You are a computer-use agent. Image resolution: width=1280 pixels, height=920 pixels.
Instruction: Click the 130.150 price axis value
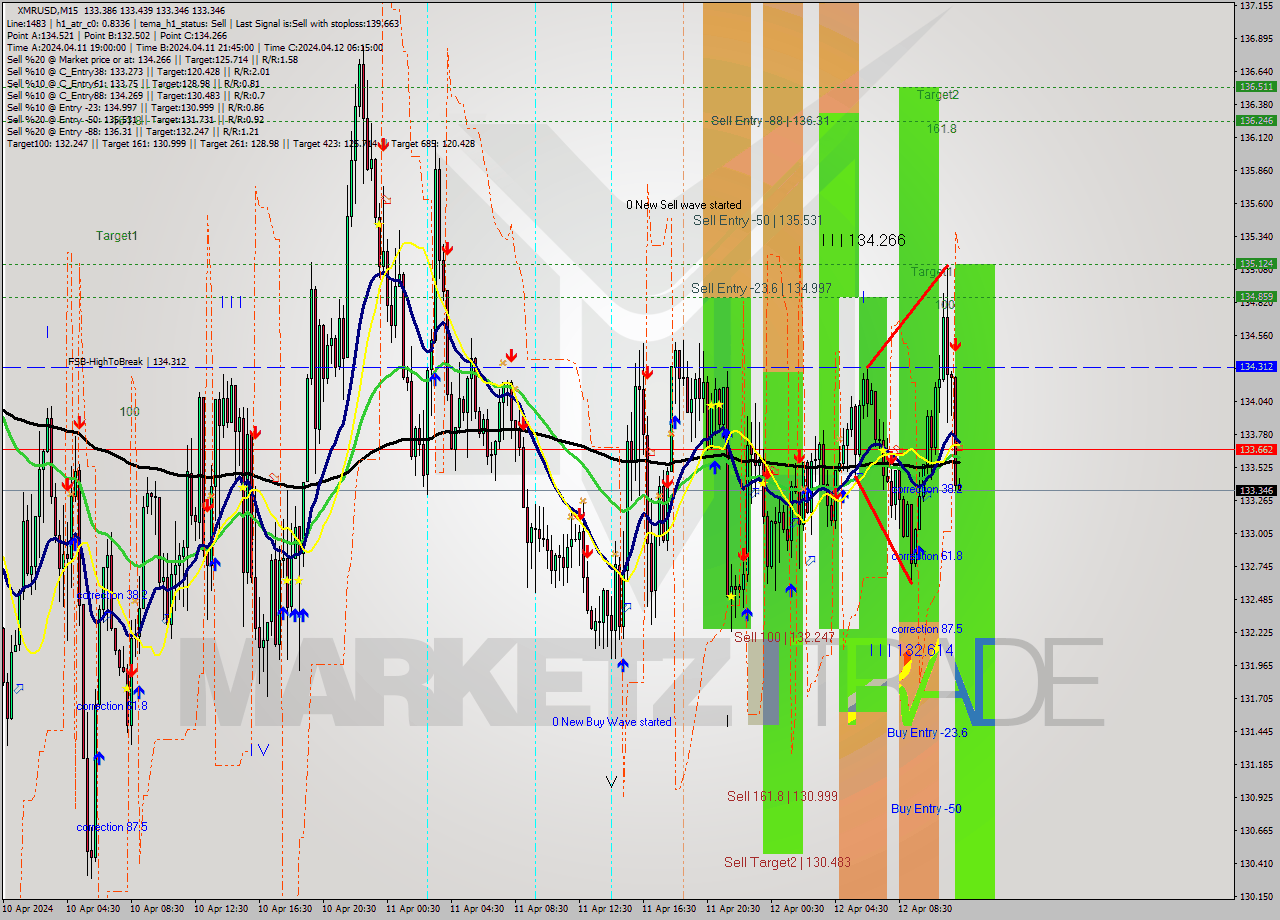[1255, 896]
